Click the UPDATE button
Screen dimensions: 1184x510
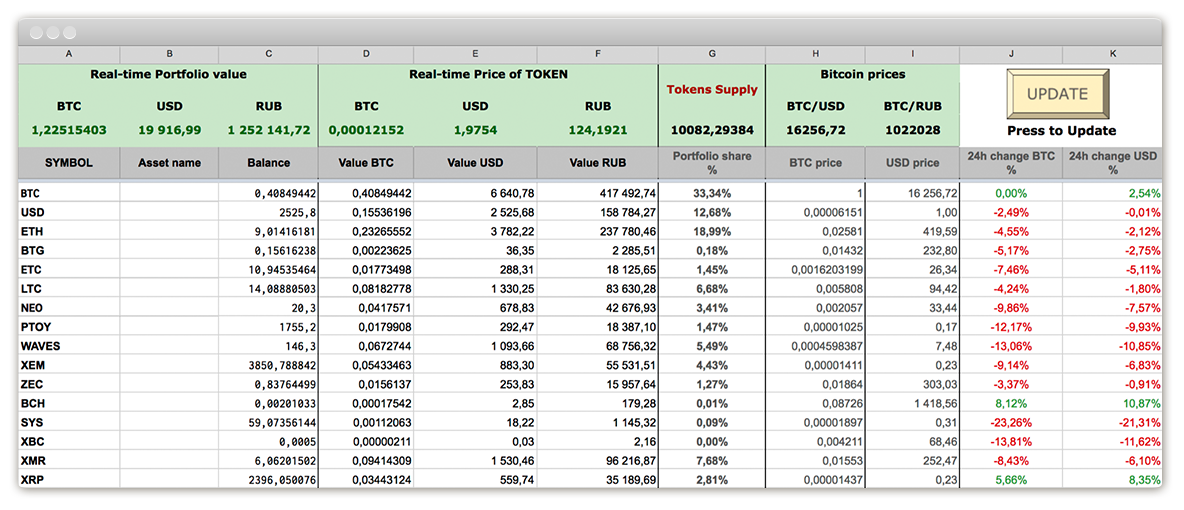pos(1057,94)
